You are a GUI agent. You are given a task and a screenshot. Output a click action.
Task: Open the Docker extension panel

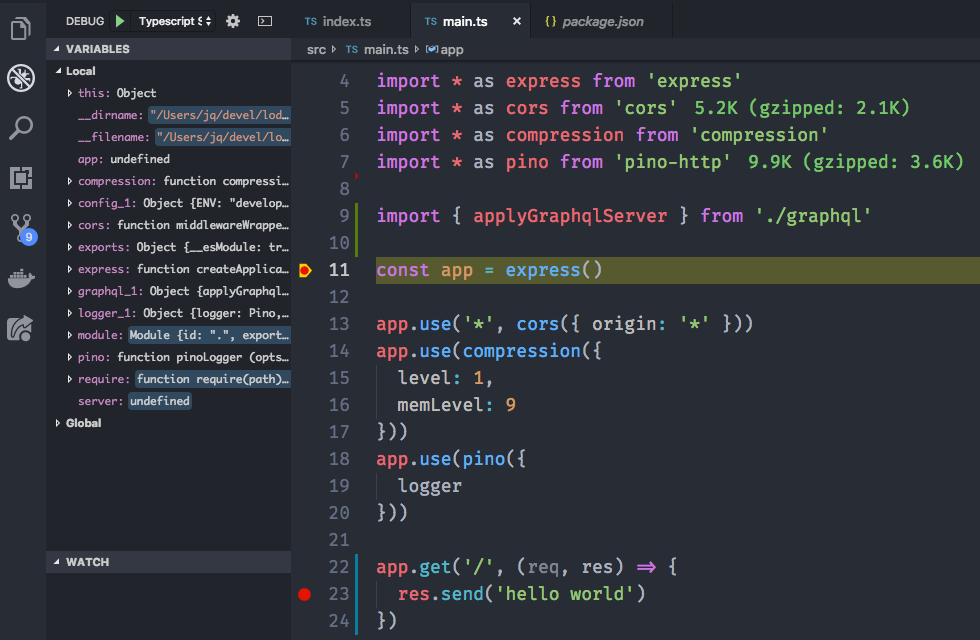point(21,278)
